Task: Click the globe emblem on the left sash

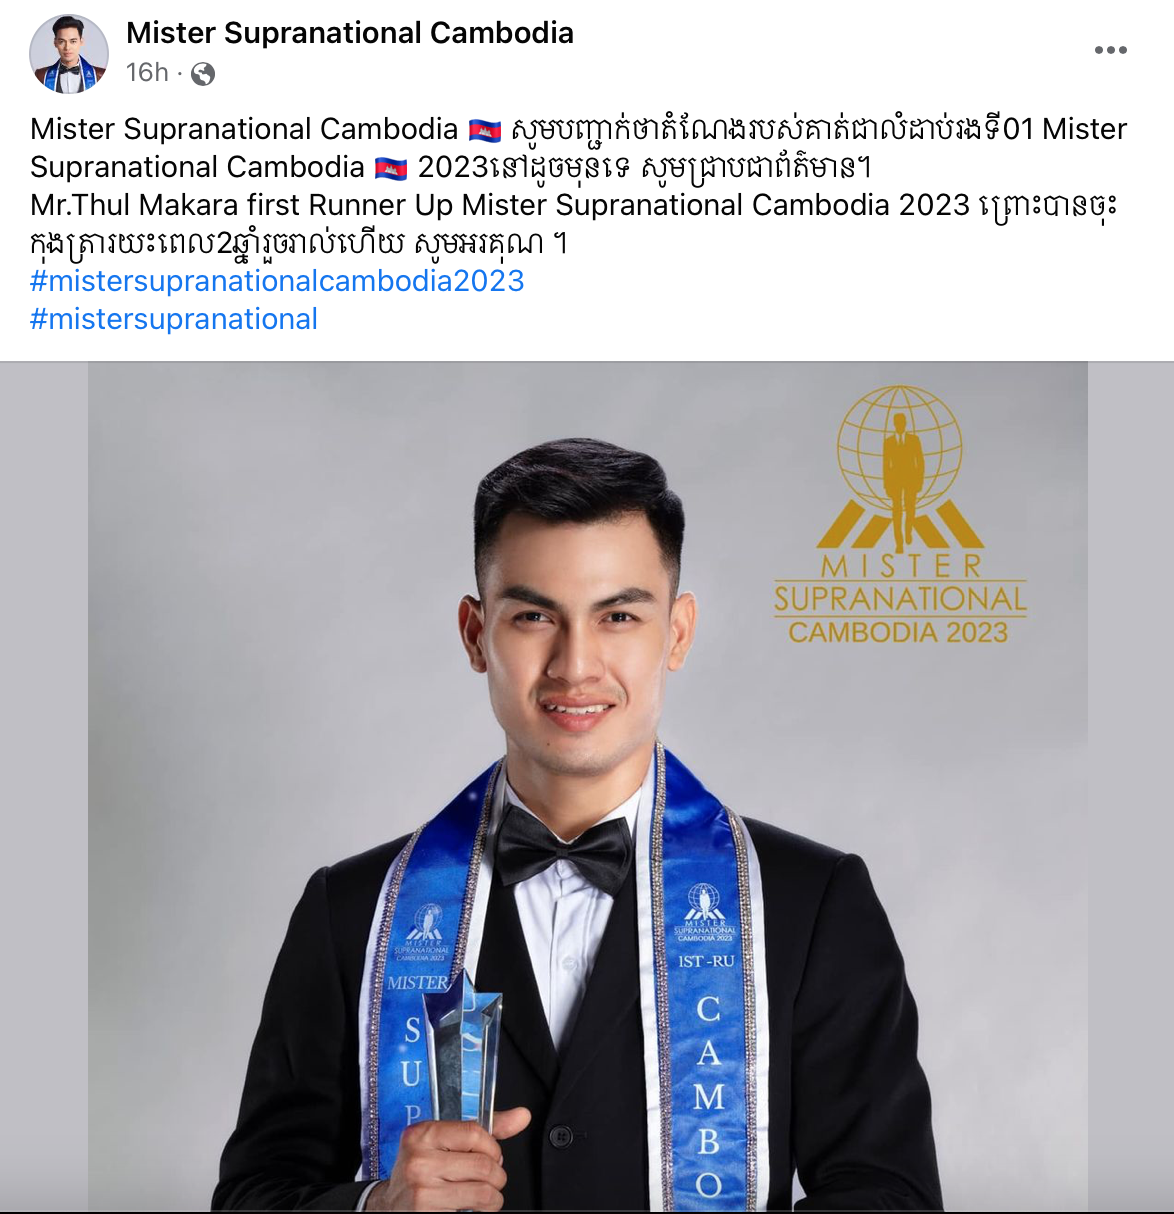Action: 428,921
